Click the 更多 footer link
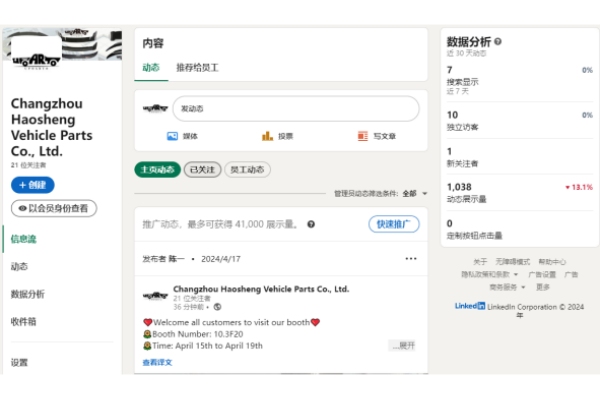The height and width of the screenshot is (400, 600). [x=543, y=287]
